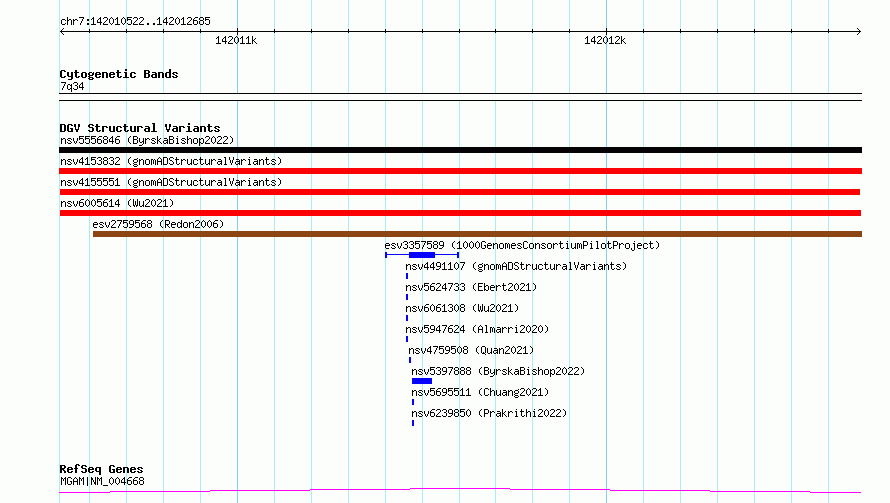Click the nsv5624733 (Ebert2021) label
Screen dimensions: 890x503
click(471, 287)
